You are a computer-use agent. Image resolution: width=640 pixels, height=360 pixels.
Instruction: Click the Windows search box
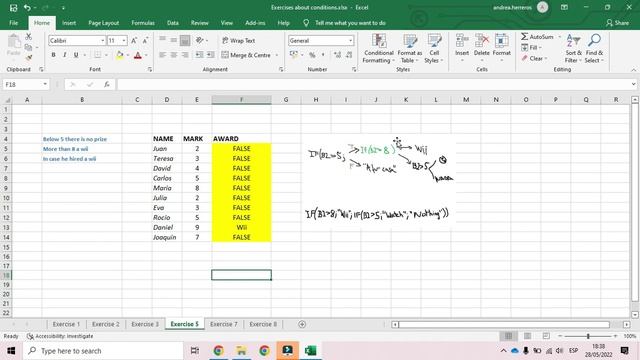pos(103,351)
